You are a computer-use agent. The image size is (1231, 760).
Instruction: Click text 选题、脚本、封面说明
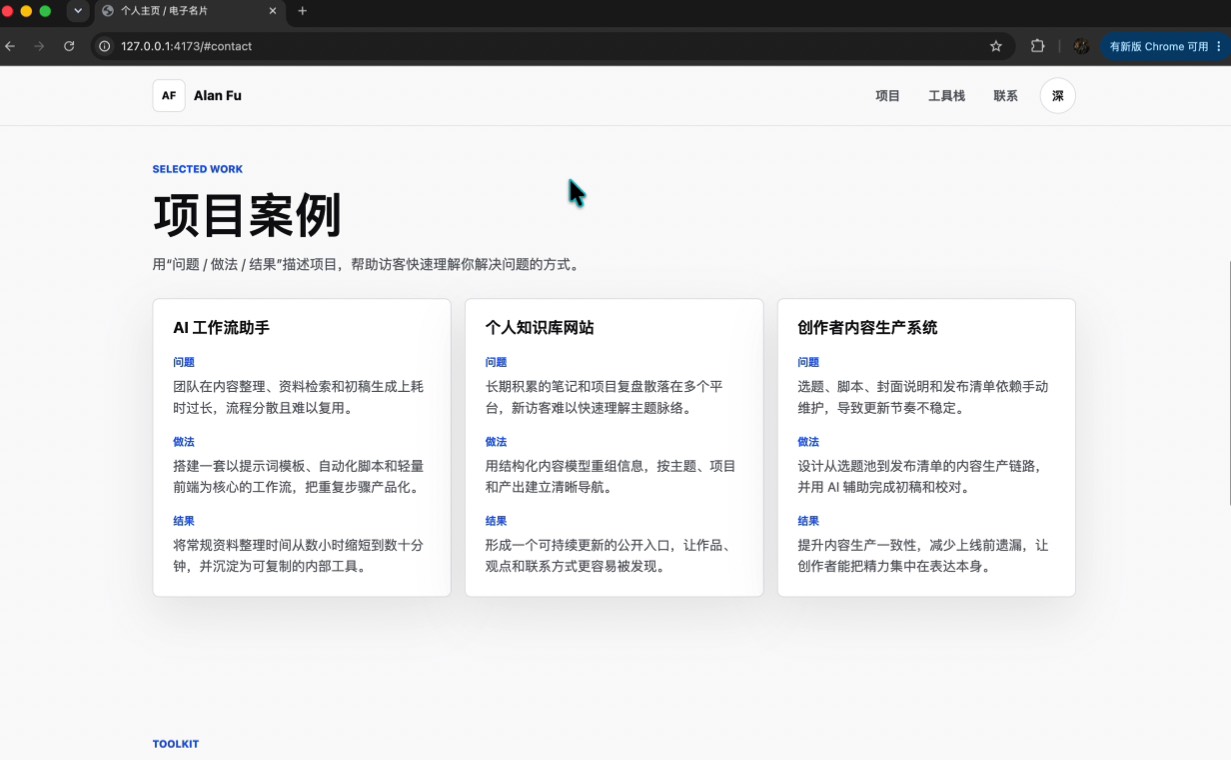[x=923, y=397]
